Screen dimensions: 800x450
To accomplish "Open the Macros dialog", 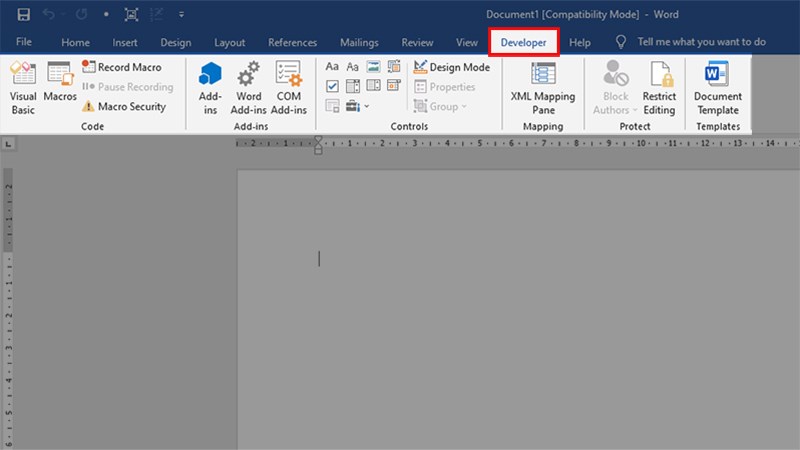I will (x=60, y=86).
